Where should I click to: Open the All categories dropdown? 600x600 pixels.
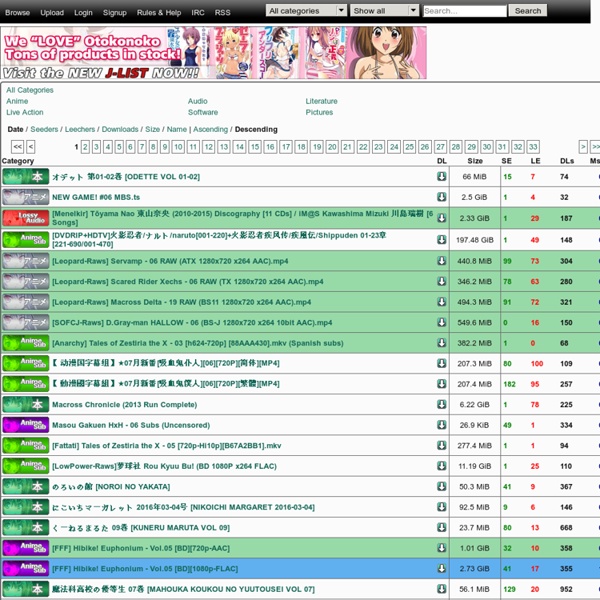click(x=306, y=11)
